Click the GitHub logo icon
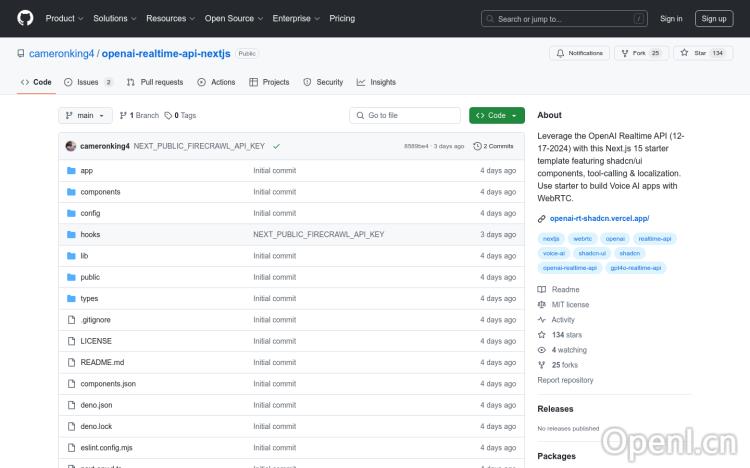750x468 pixels. click(x=25, y=18)
